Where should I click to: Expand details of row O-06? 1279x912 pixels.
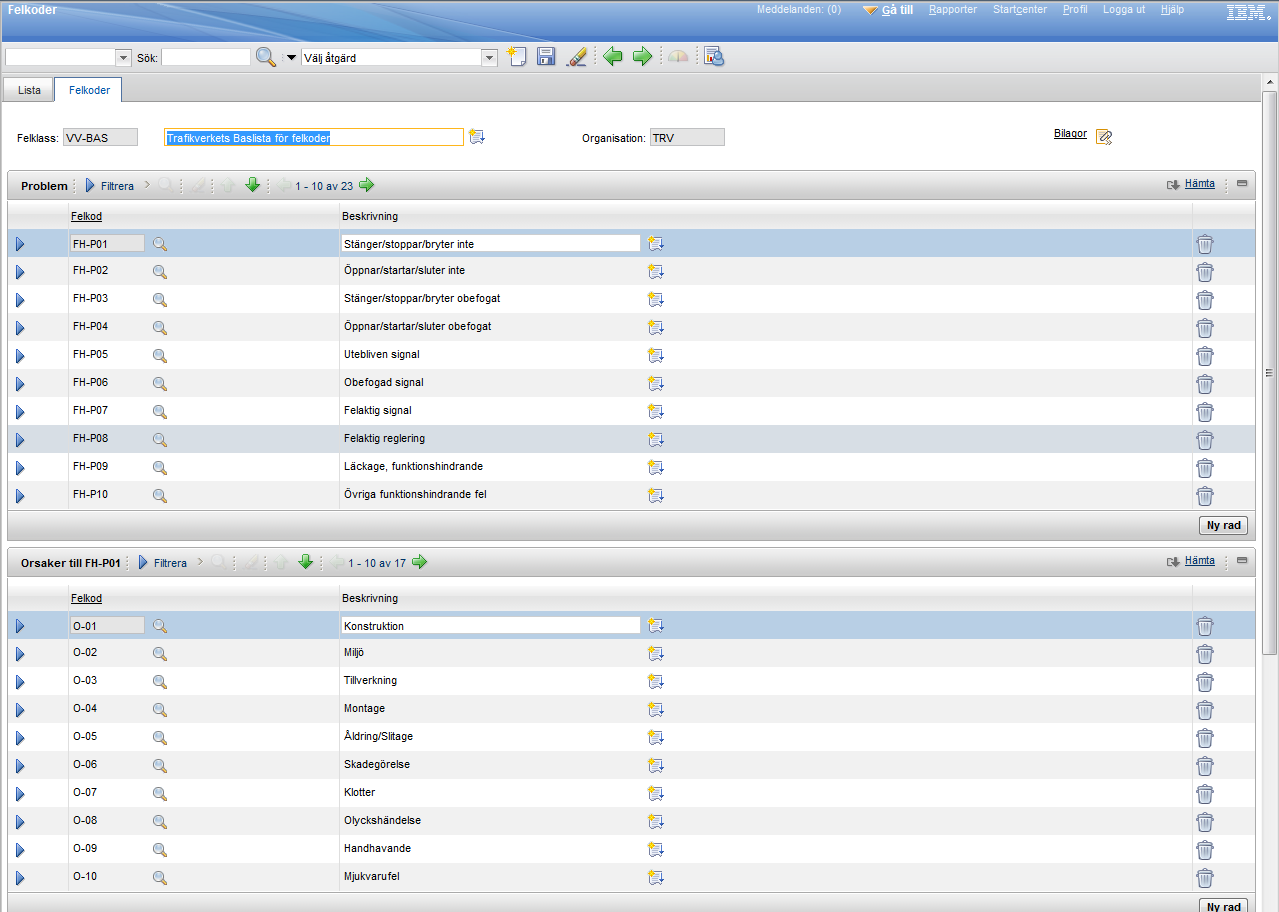click(x=20, y=766)
